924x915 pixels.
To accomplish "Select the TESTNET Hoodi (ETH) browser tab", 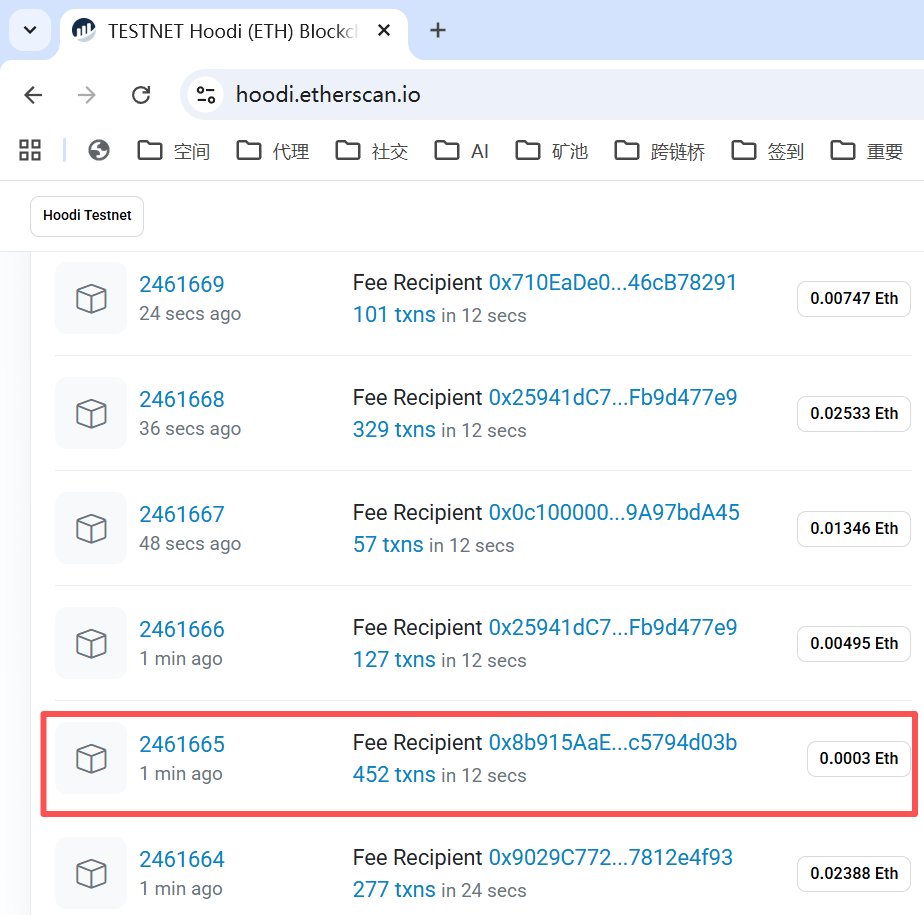I will [x=233, y=31].
